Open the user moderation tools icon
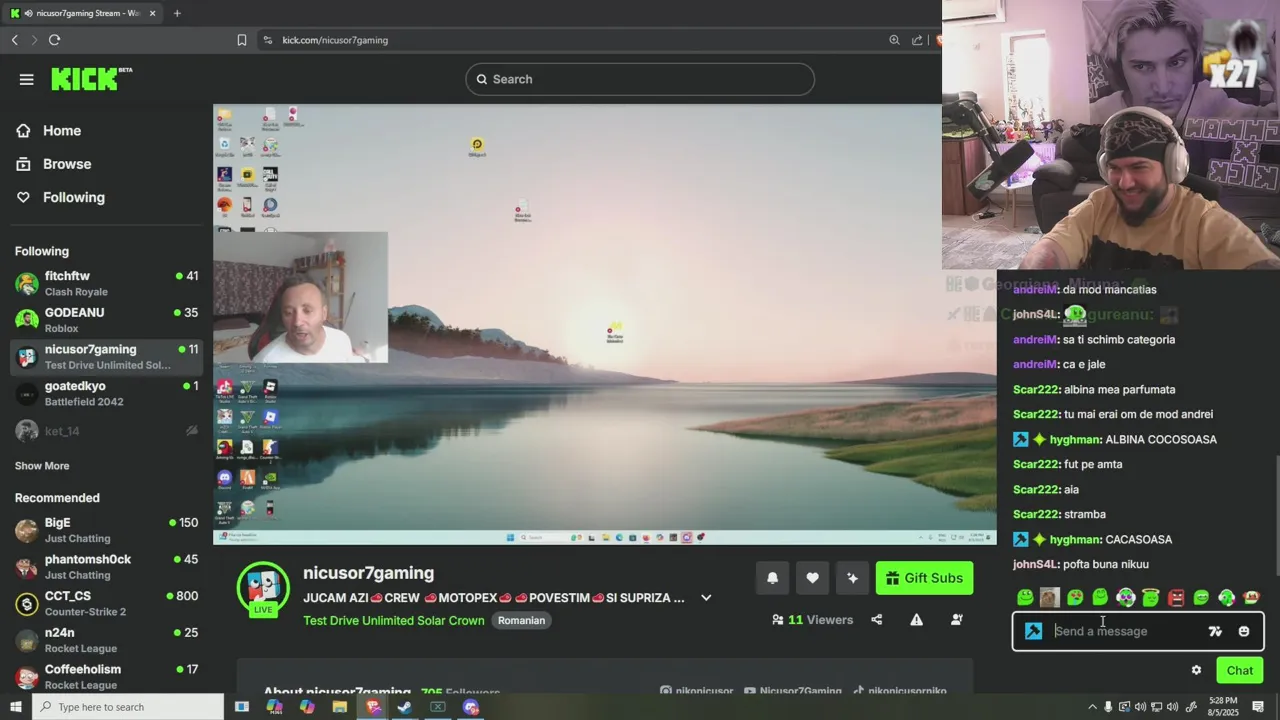The image size is (1280, 720). [956, 620]
